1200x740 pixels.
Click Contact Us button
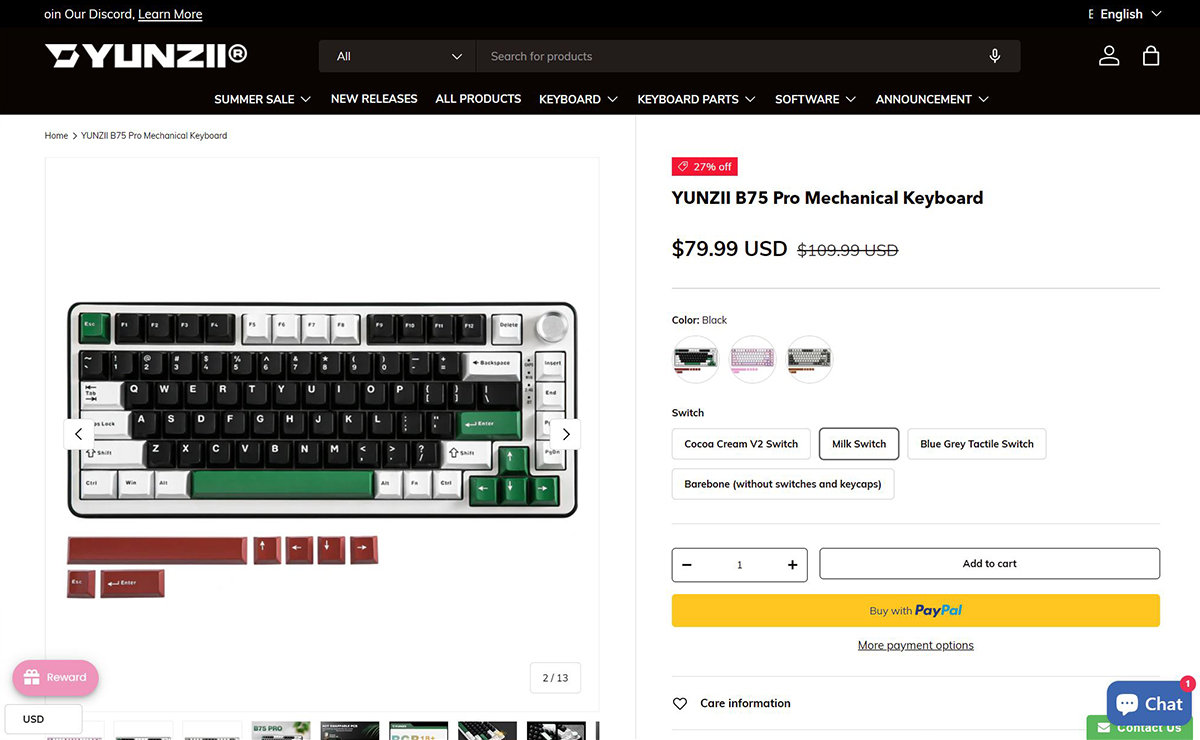pyautogui.click(x=1140, y=727)
